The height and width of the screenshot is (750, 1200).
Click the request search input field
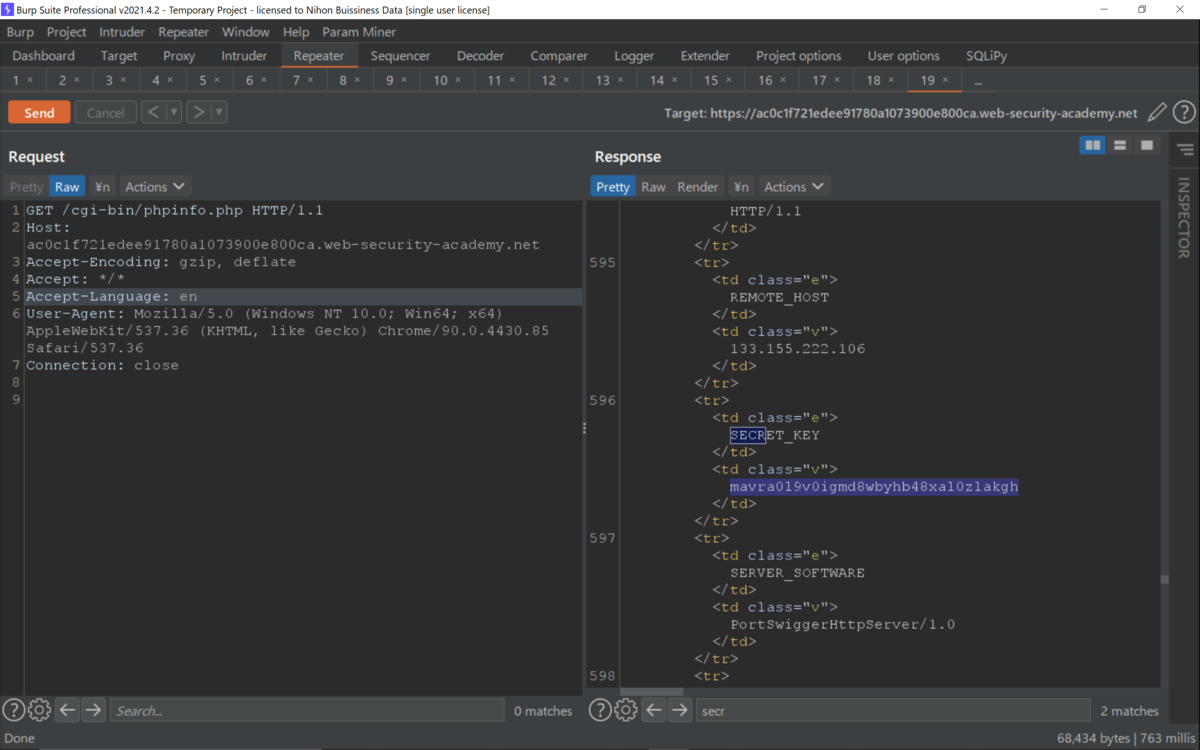(306, 710)
